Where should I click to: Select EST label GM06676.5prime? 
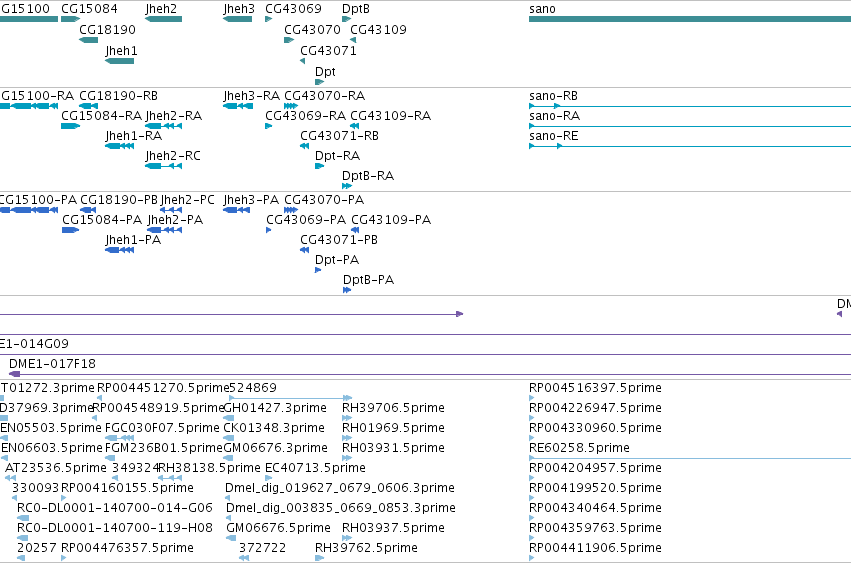pyautogui.click(x=278, y=528)
